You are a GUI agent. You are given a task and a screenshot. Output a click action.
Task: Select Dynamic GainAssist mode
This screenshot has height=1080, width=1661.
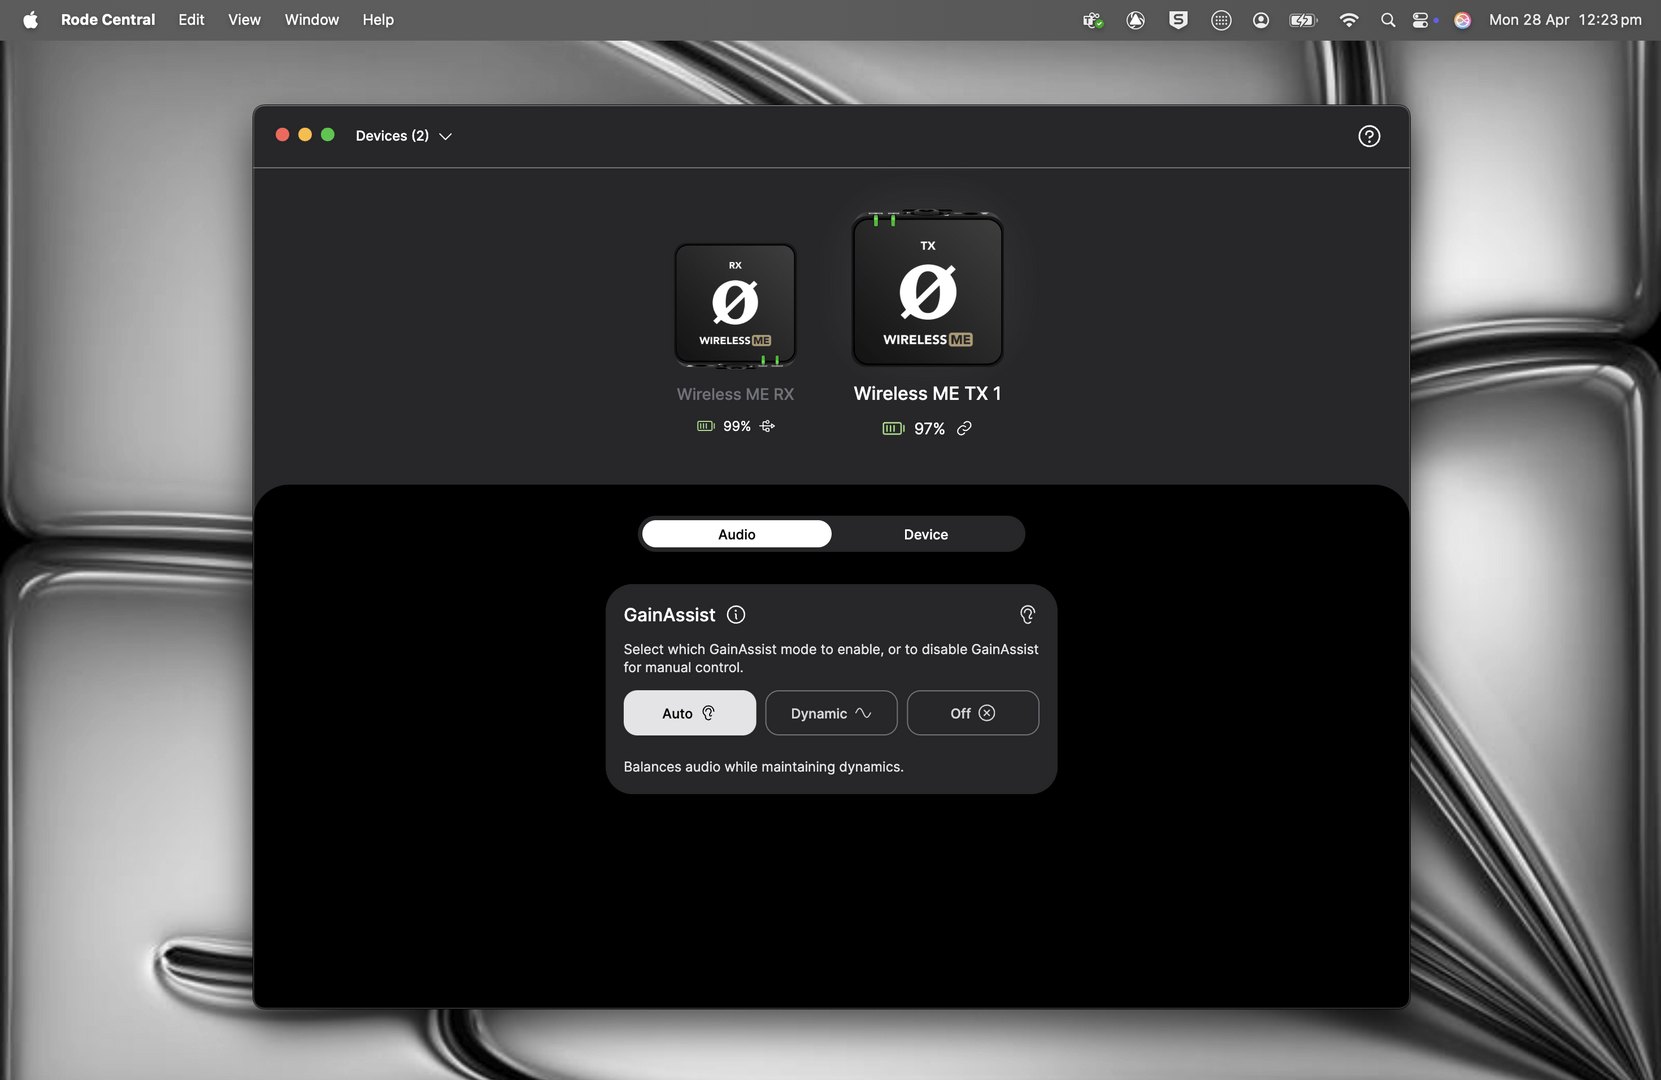831,713
